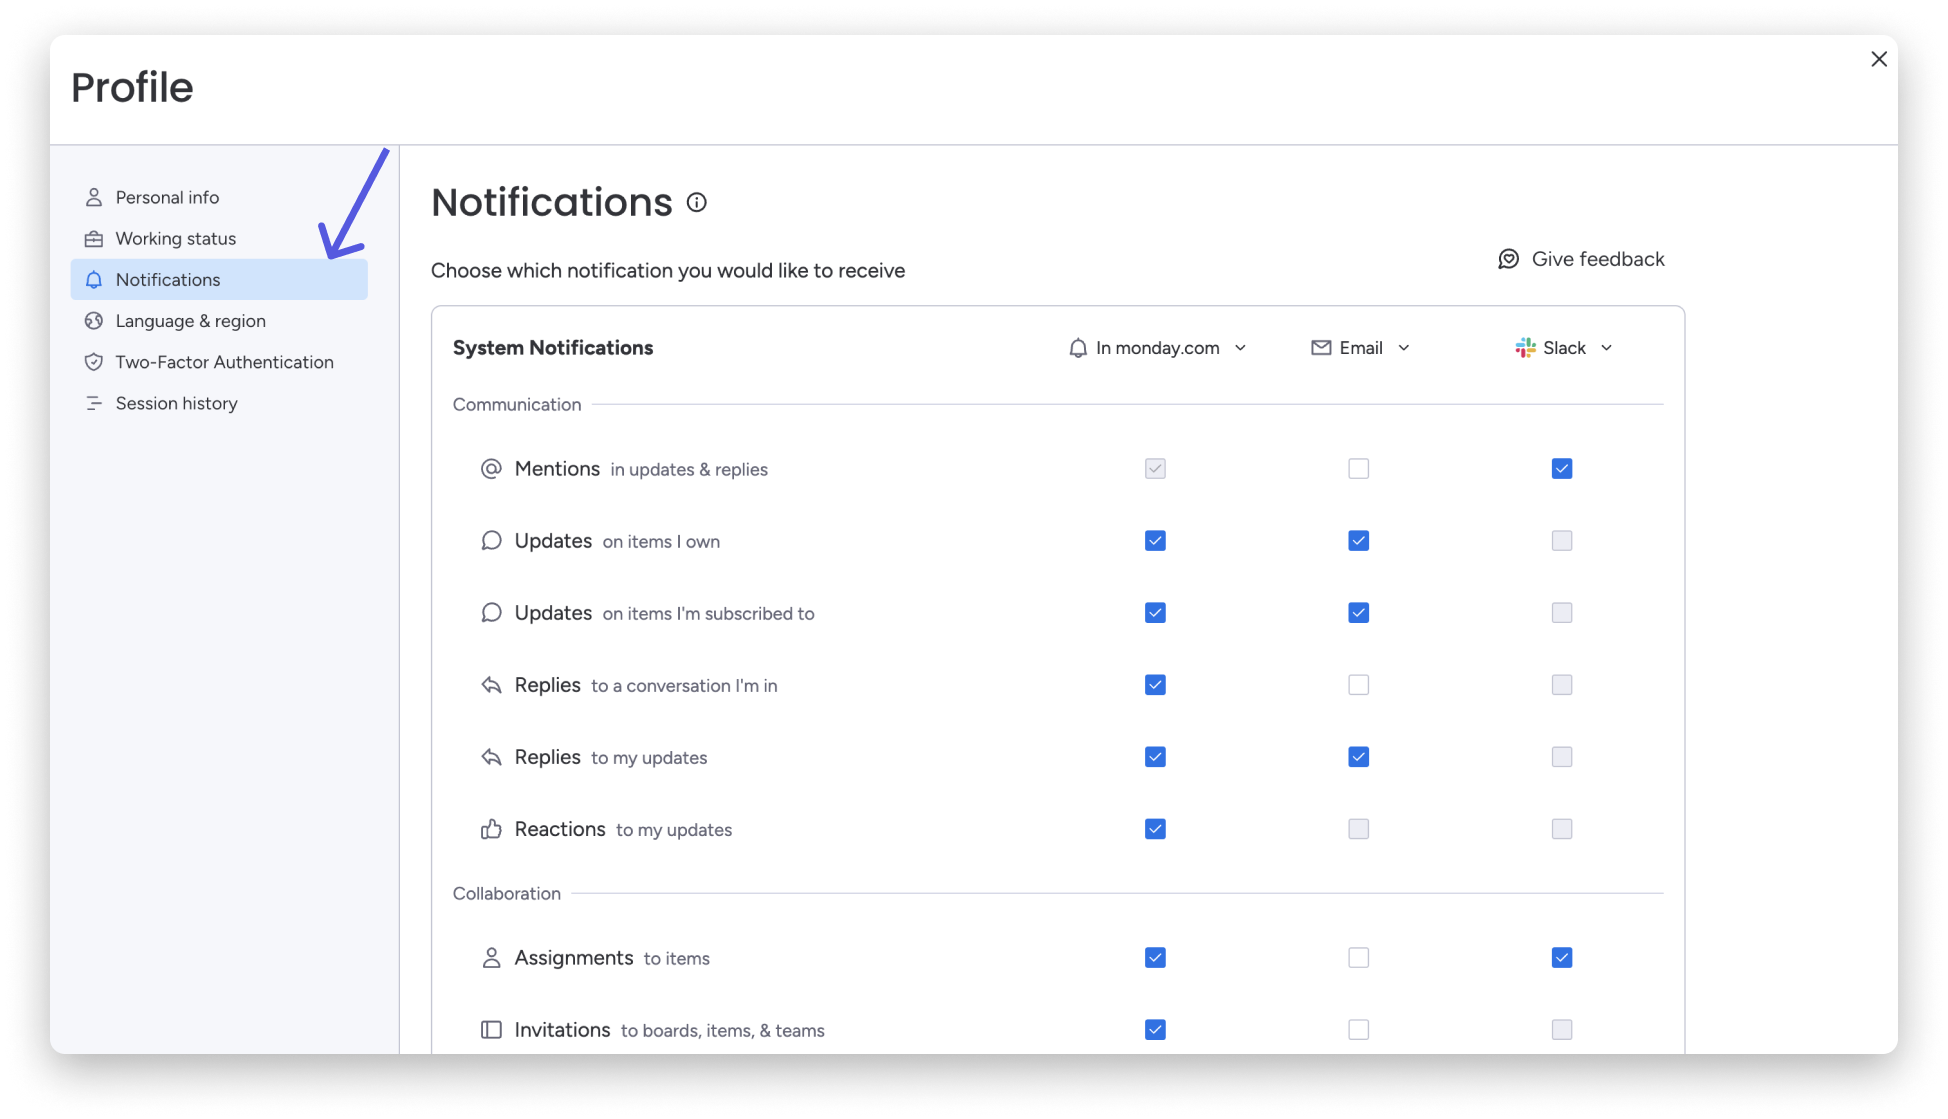Click the Notifications bell icon in sidebar
Viewport: 1948px width, 1119px height.
[94, 280]
